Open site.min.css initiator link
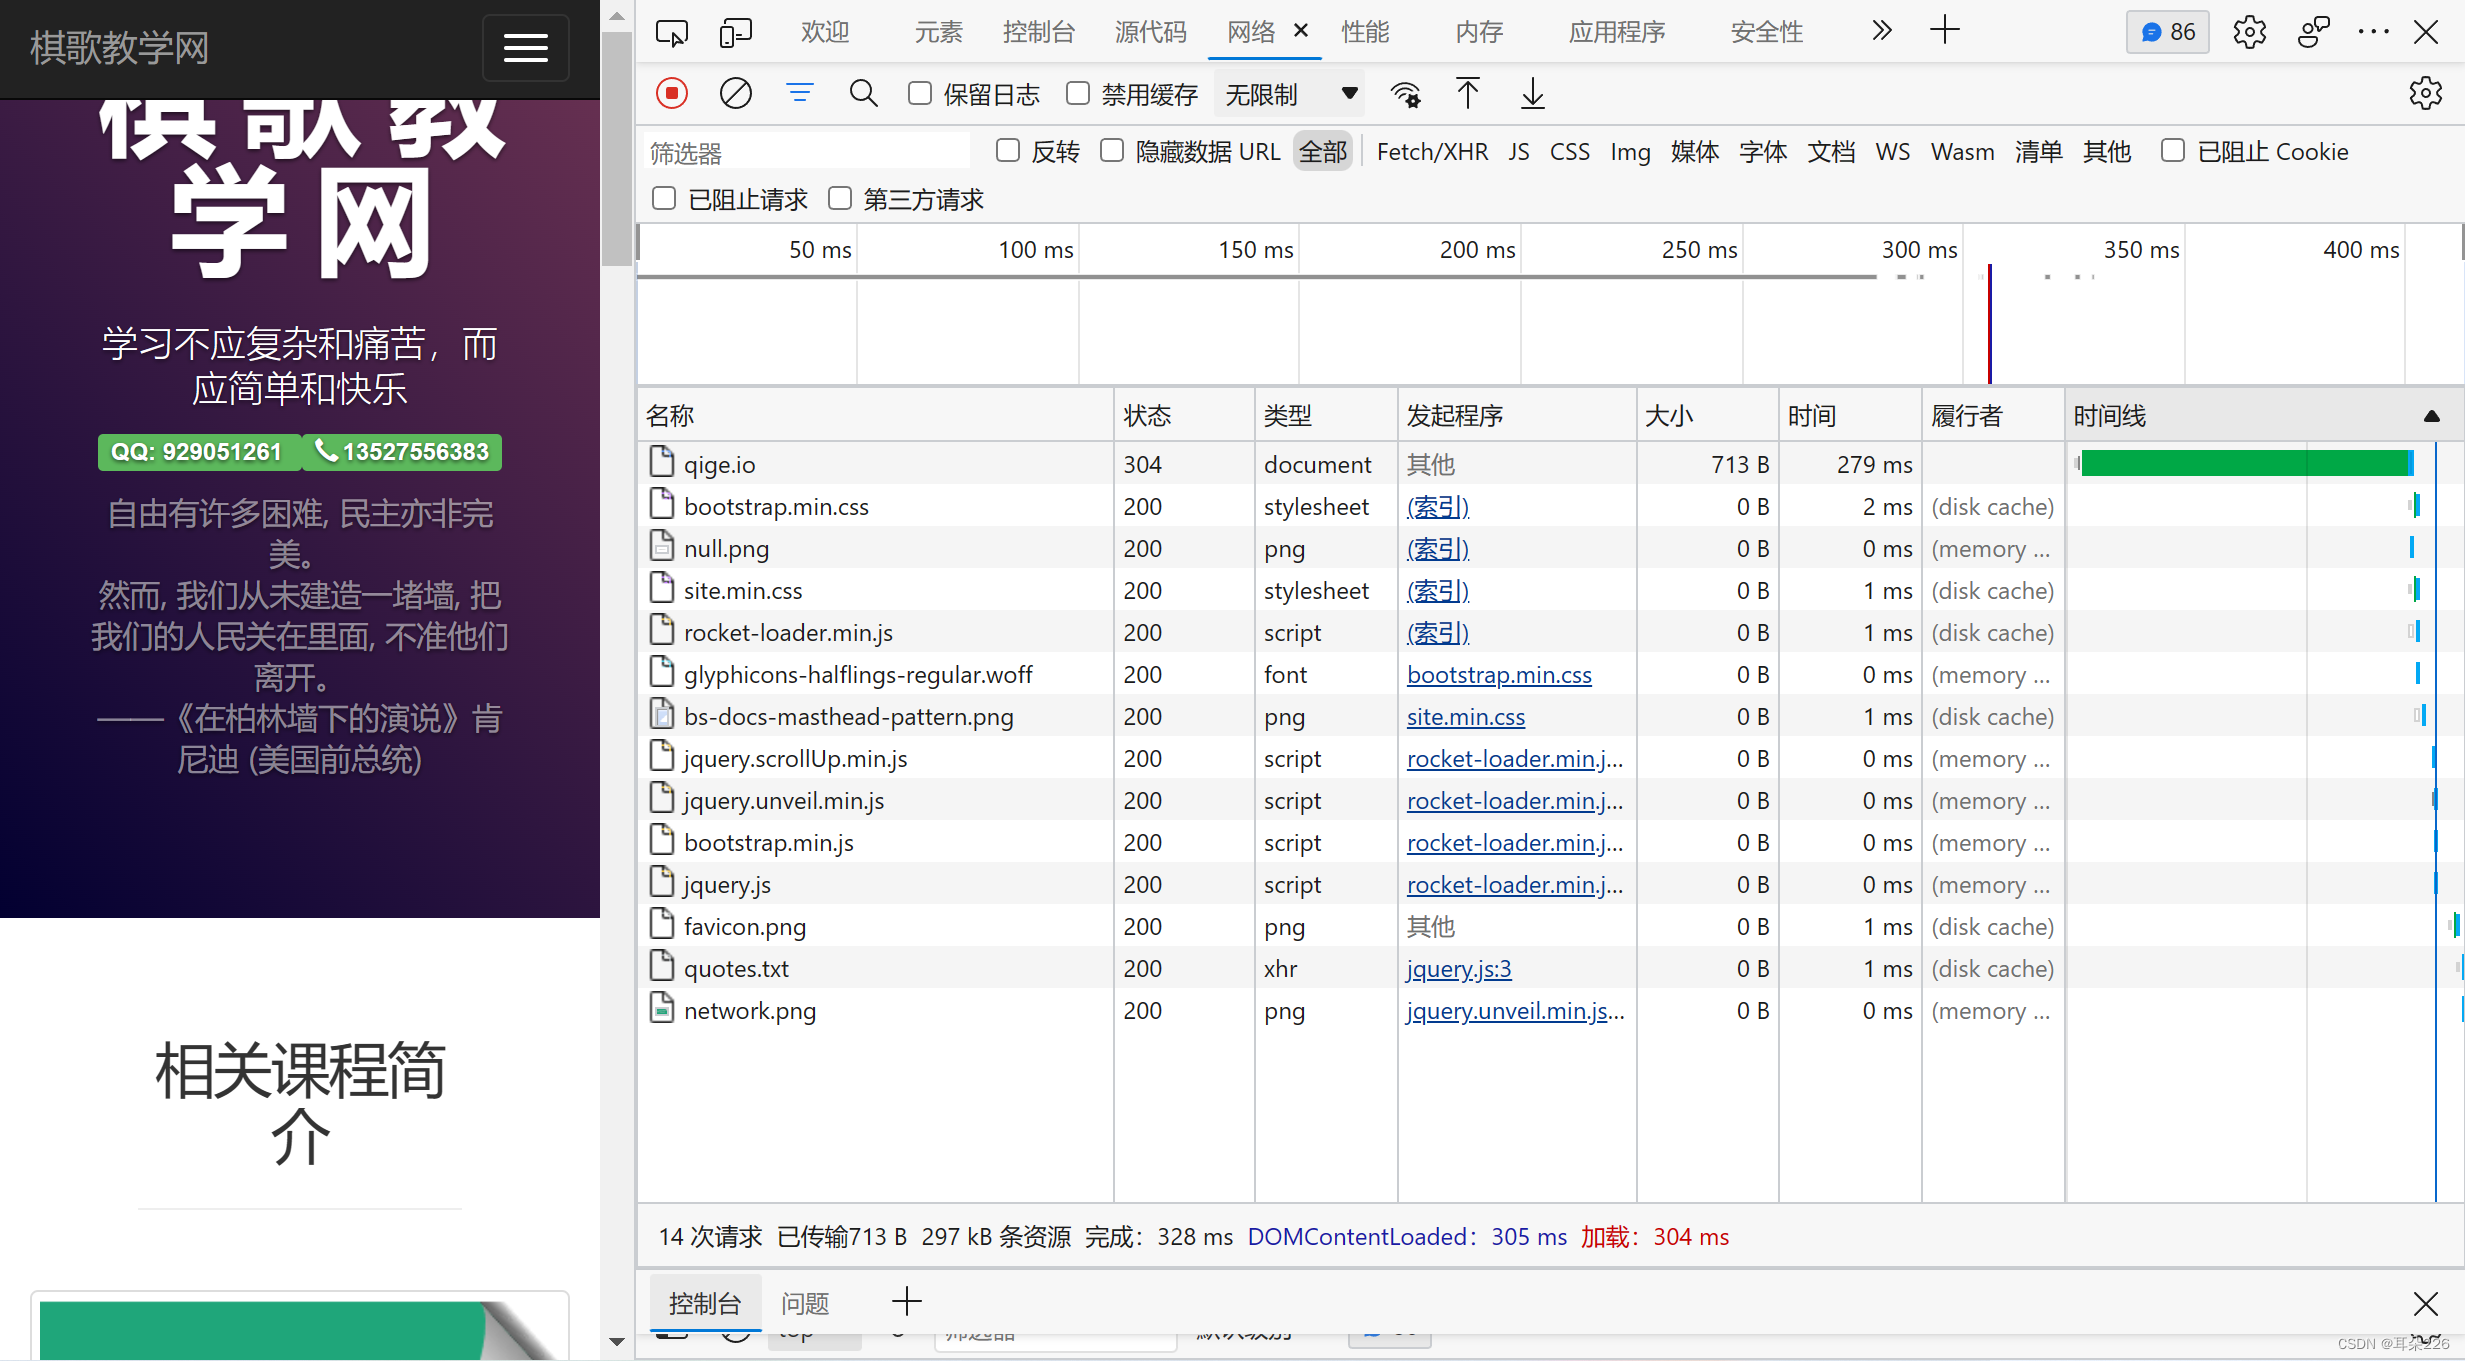 (1466, 717)
